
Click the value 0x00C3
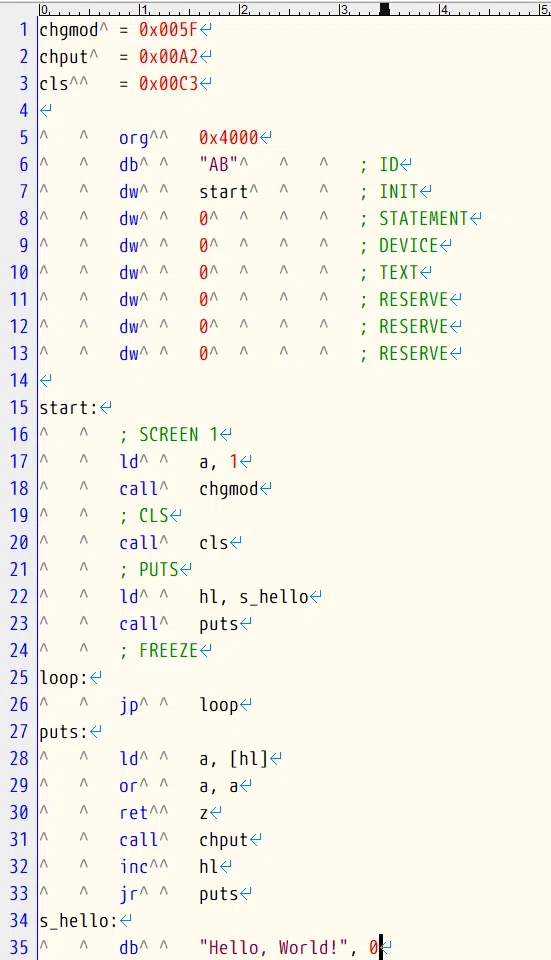168,83
